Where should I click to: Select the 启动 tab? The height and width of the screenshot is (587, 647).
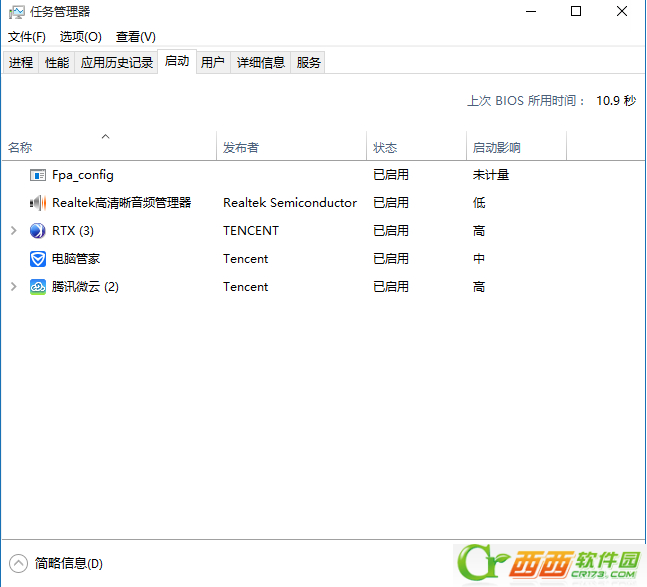(177, 61)
